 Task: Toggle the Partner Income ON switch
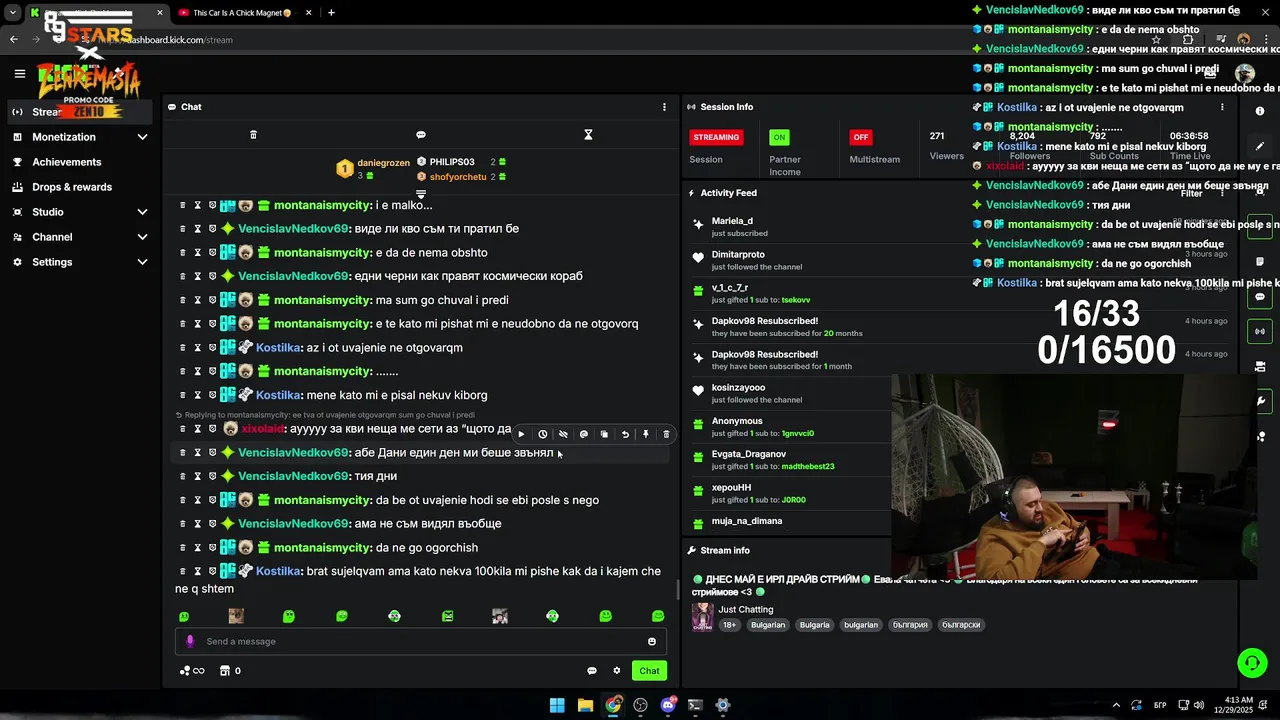point(779,137)
